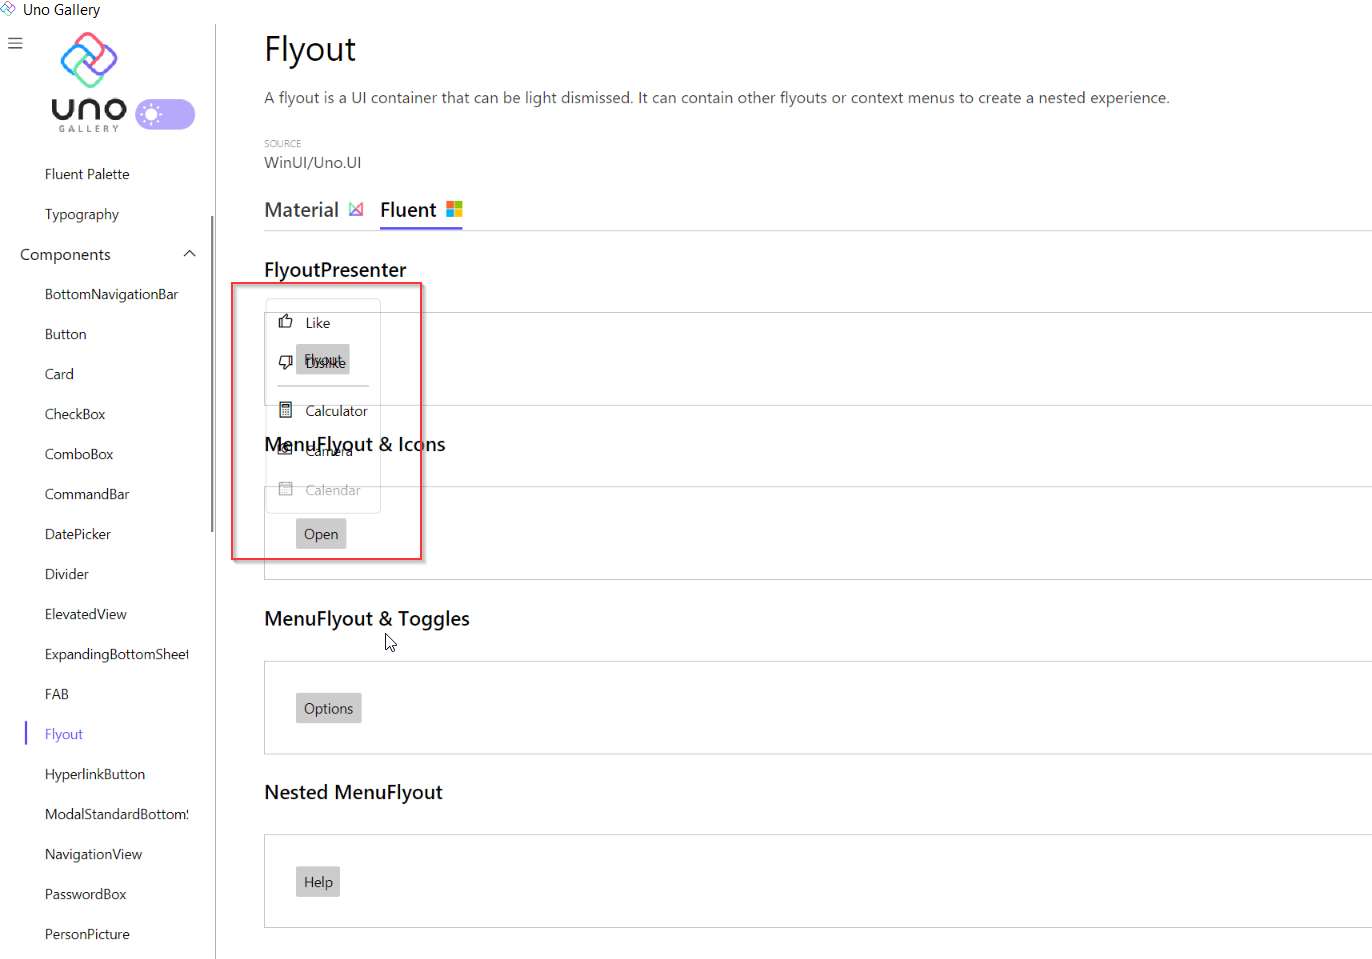Image resolution: width=1372 pixels, height=959 pixels.
Task: Navigate to the PersonPicture page
Action: click(x=87, y=934)
